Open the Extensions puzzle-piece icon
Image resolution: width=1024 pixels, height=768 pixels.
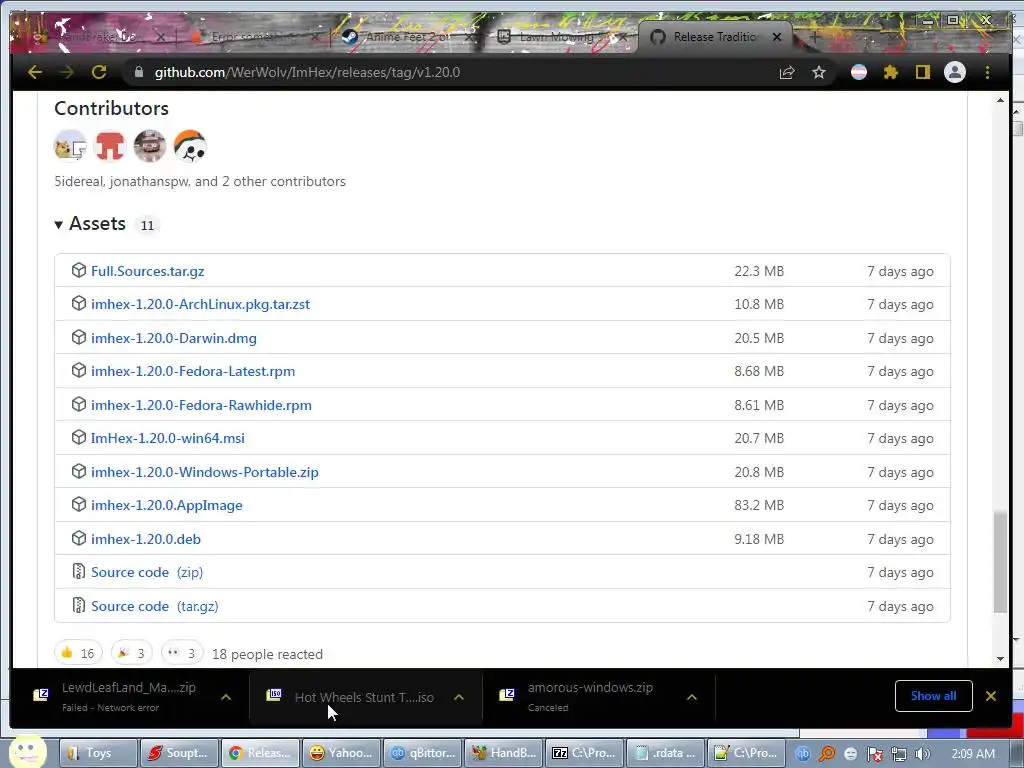pos(891,72)
